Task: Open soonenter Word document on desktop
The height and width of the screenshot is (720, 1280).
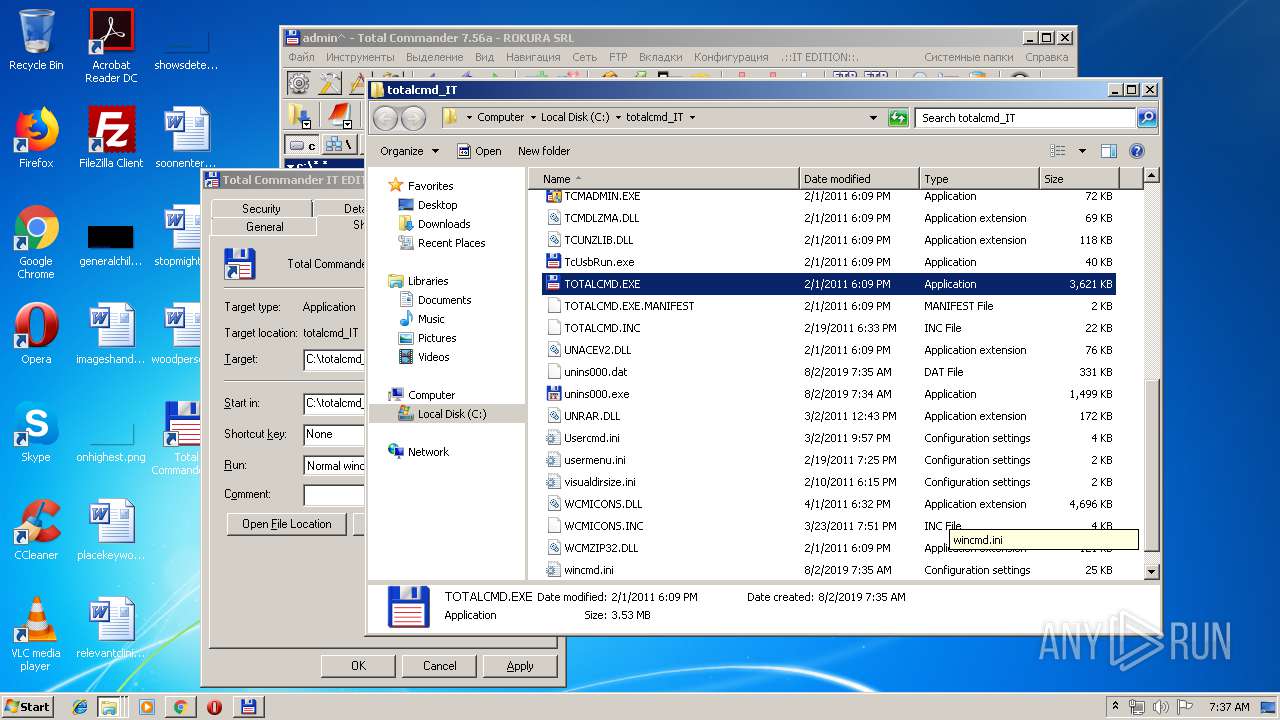Action: coord(186,138)
